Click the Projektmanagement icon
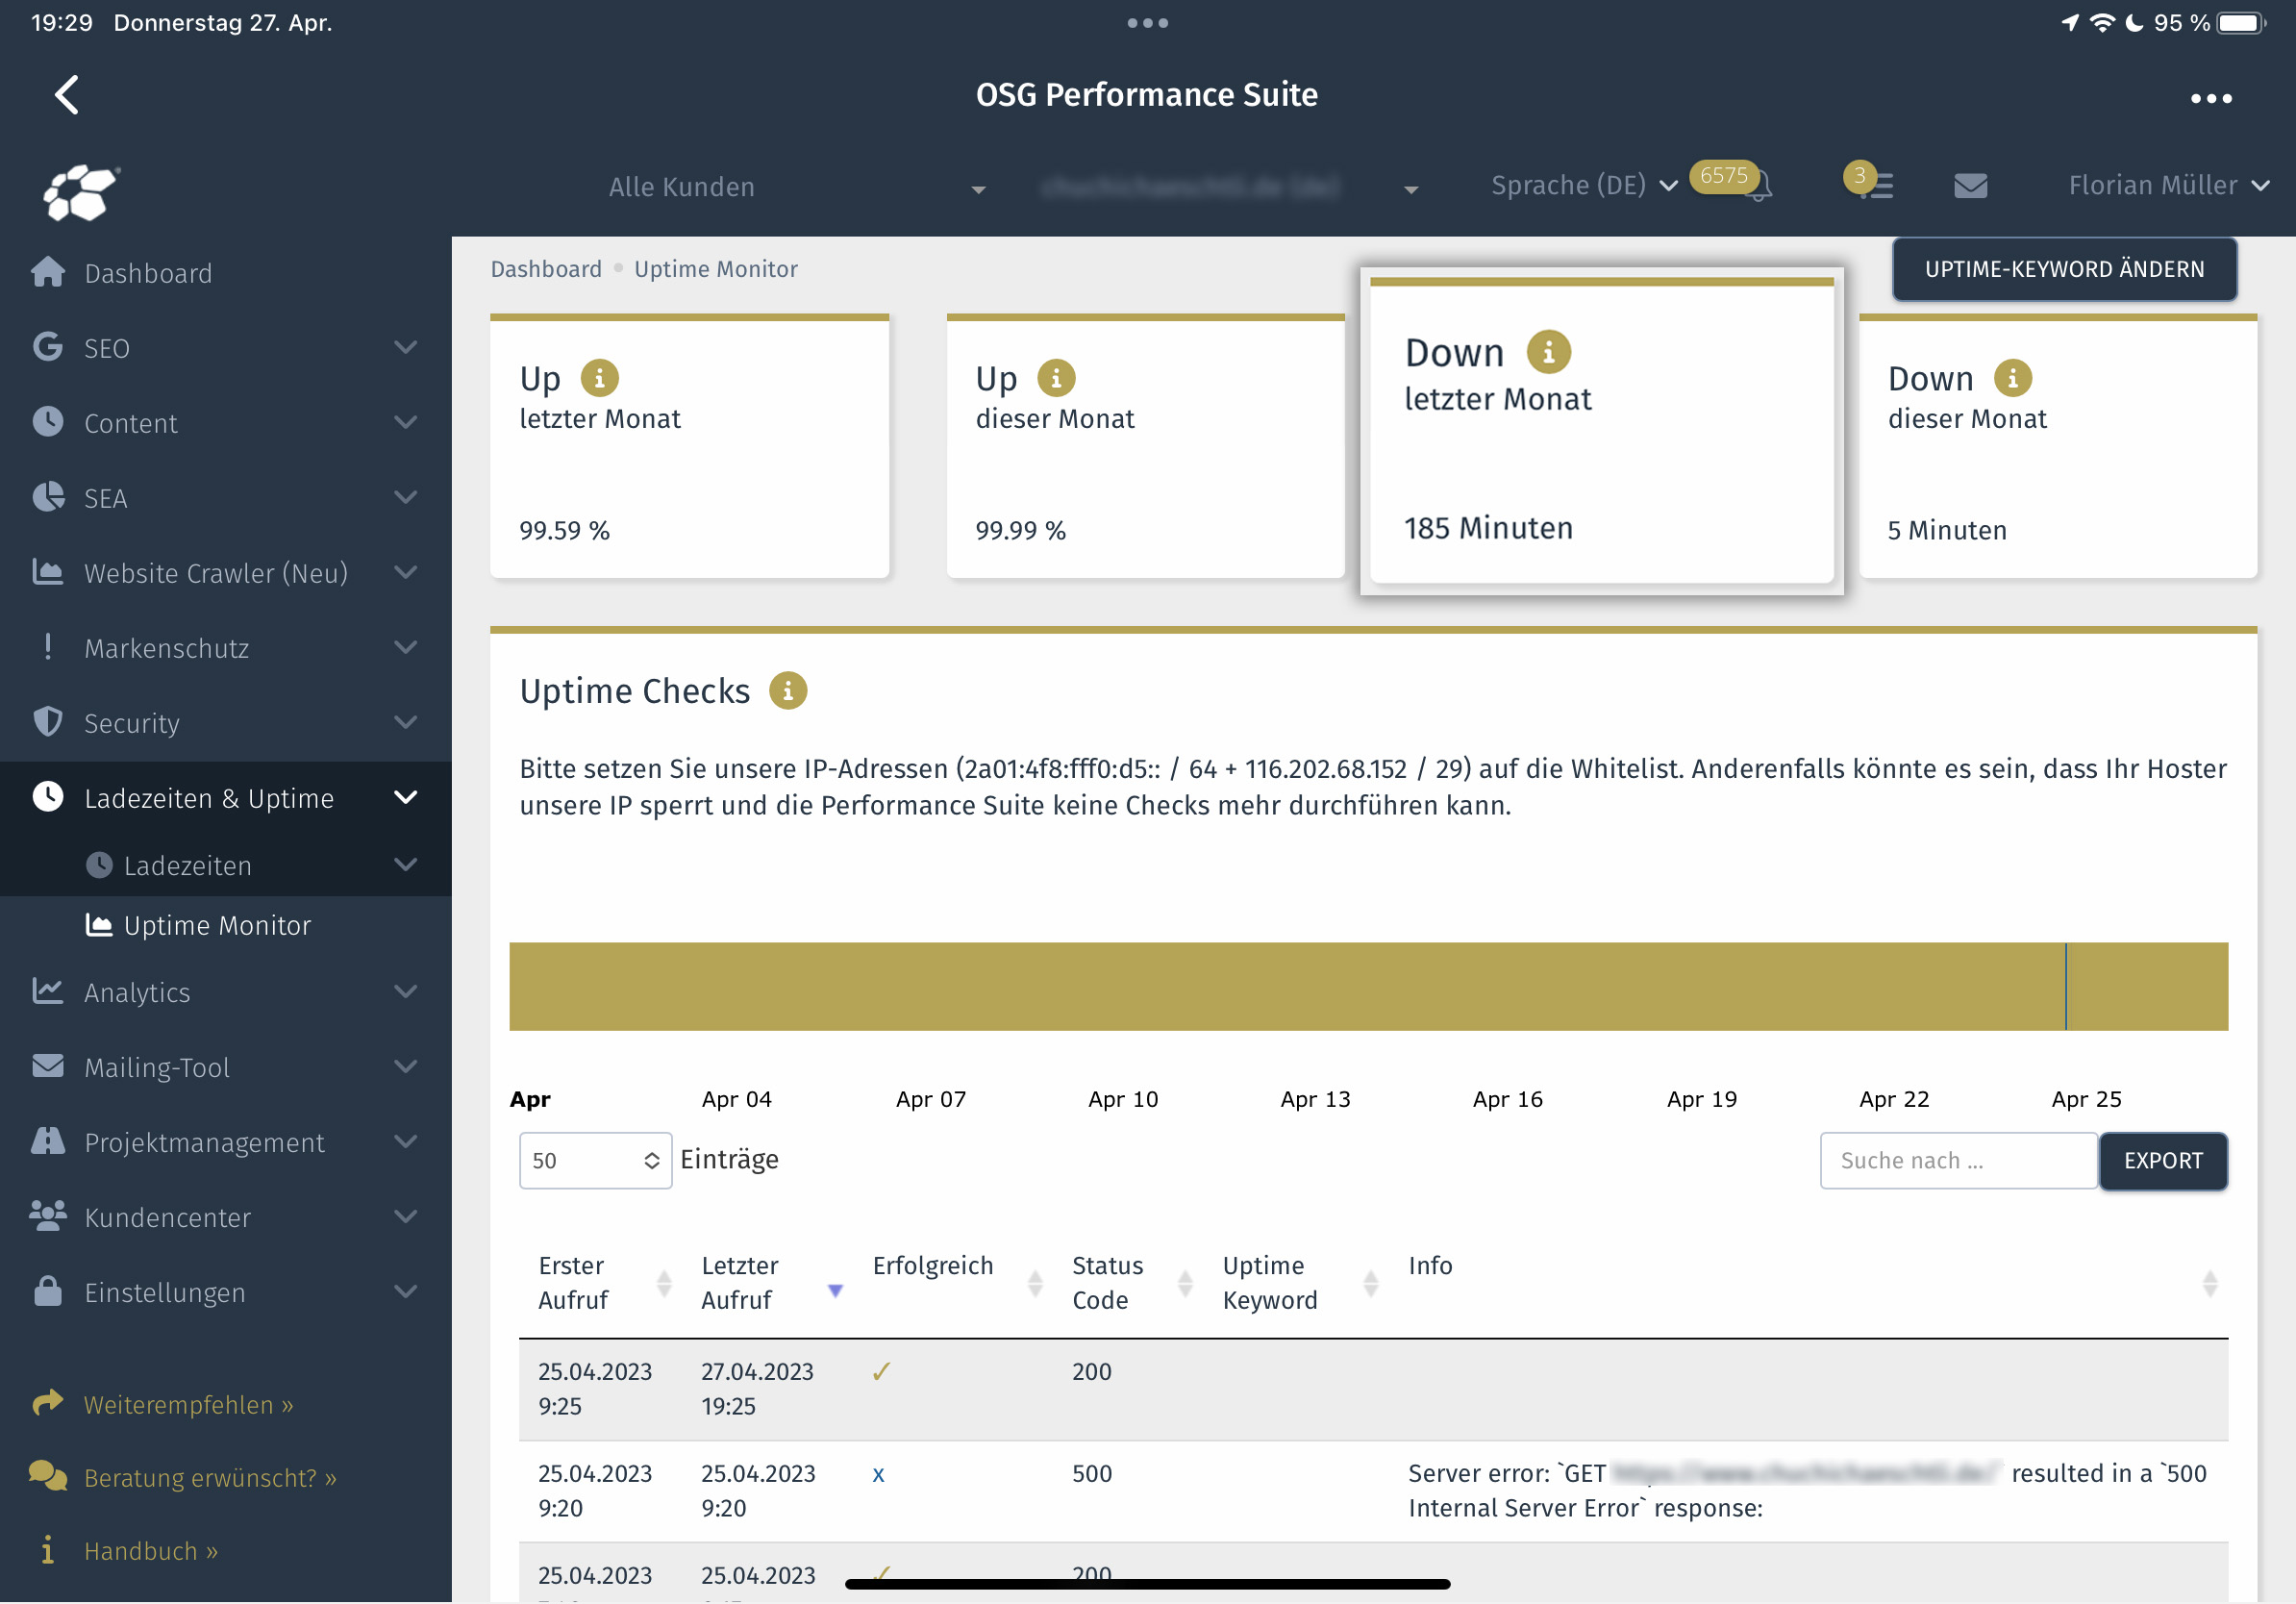Image resolution: width=2296 pixels, height=1604 pixels. point(48,1141)
